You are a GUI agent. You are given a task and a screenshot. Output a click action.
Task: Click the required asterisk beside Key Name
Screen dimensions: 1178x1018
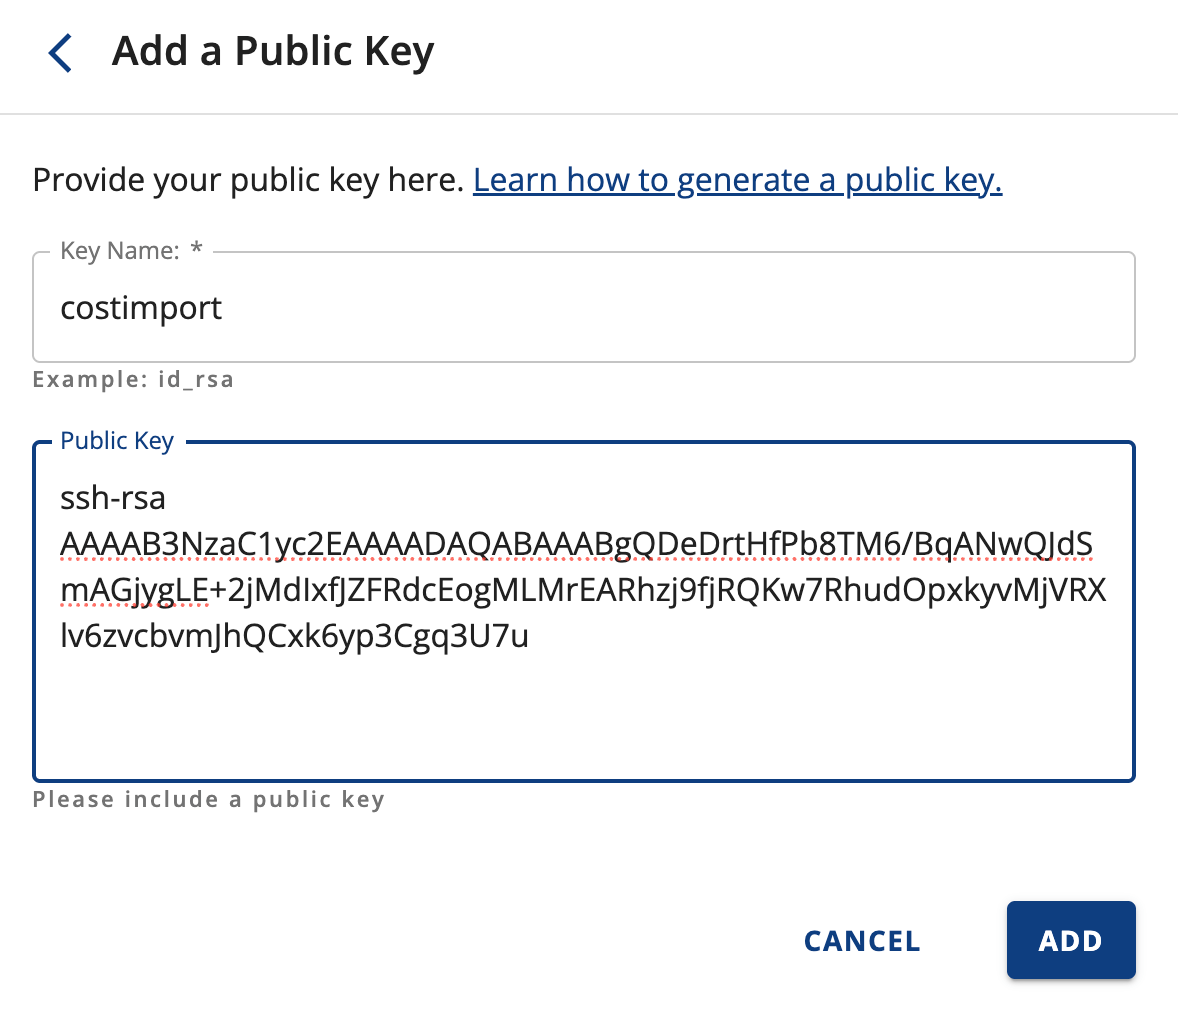pos(197,250)
